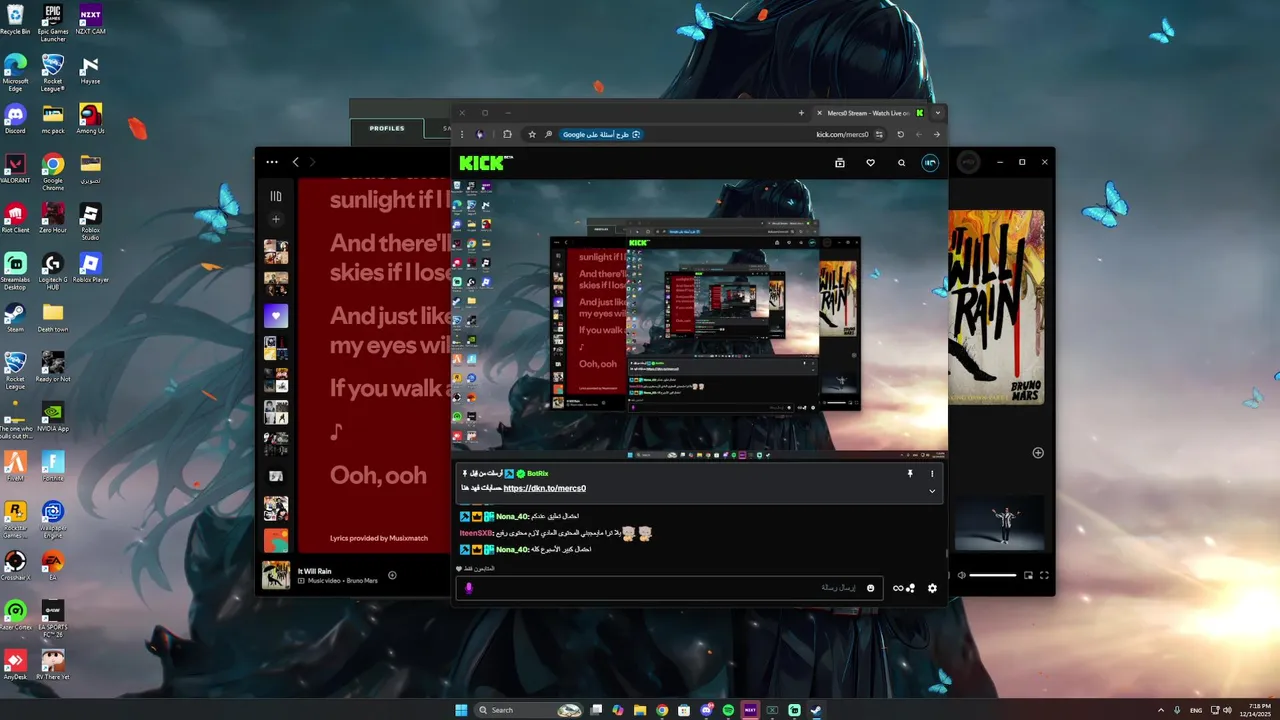This screenshot has height=720, width=1280.
Task: Click the Ask Google about this page chip
Action: click(601, 134)
